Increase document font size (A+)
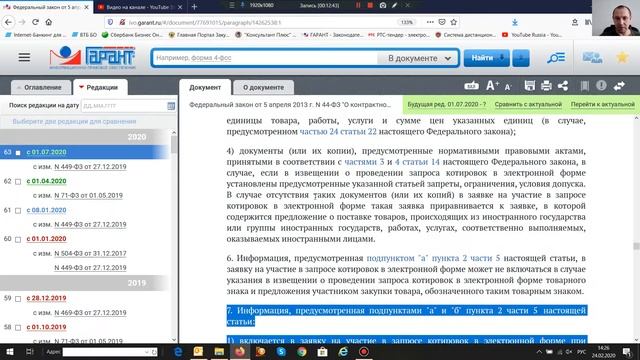The height and width of the screenshot is (360, 640). pos(492,86)
